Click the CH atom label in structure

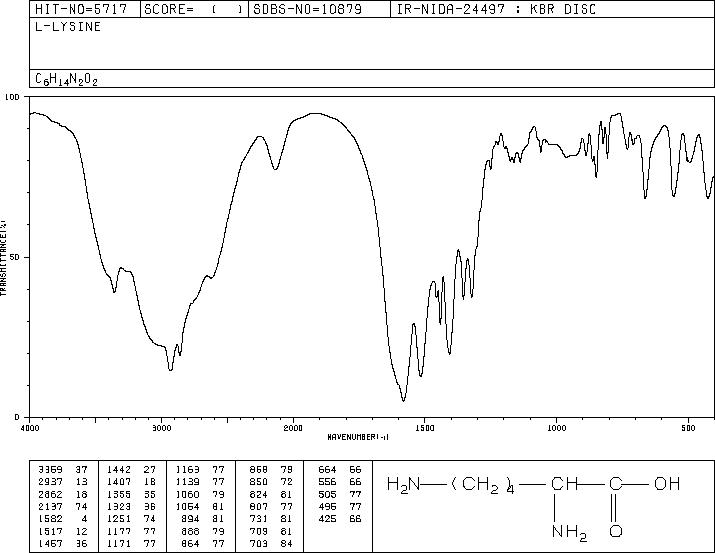pos(565,483)
